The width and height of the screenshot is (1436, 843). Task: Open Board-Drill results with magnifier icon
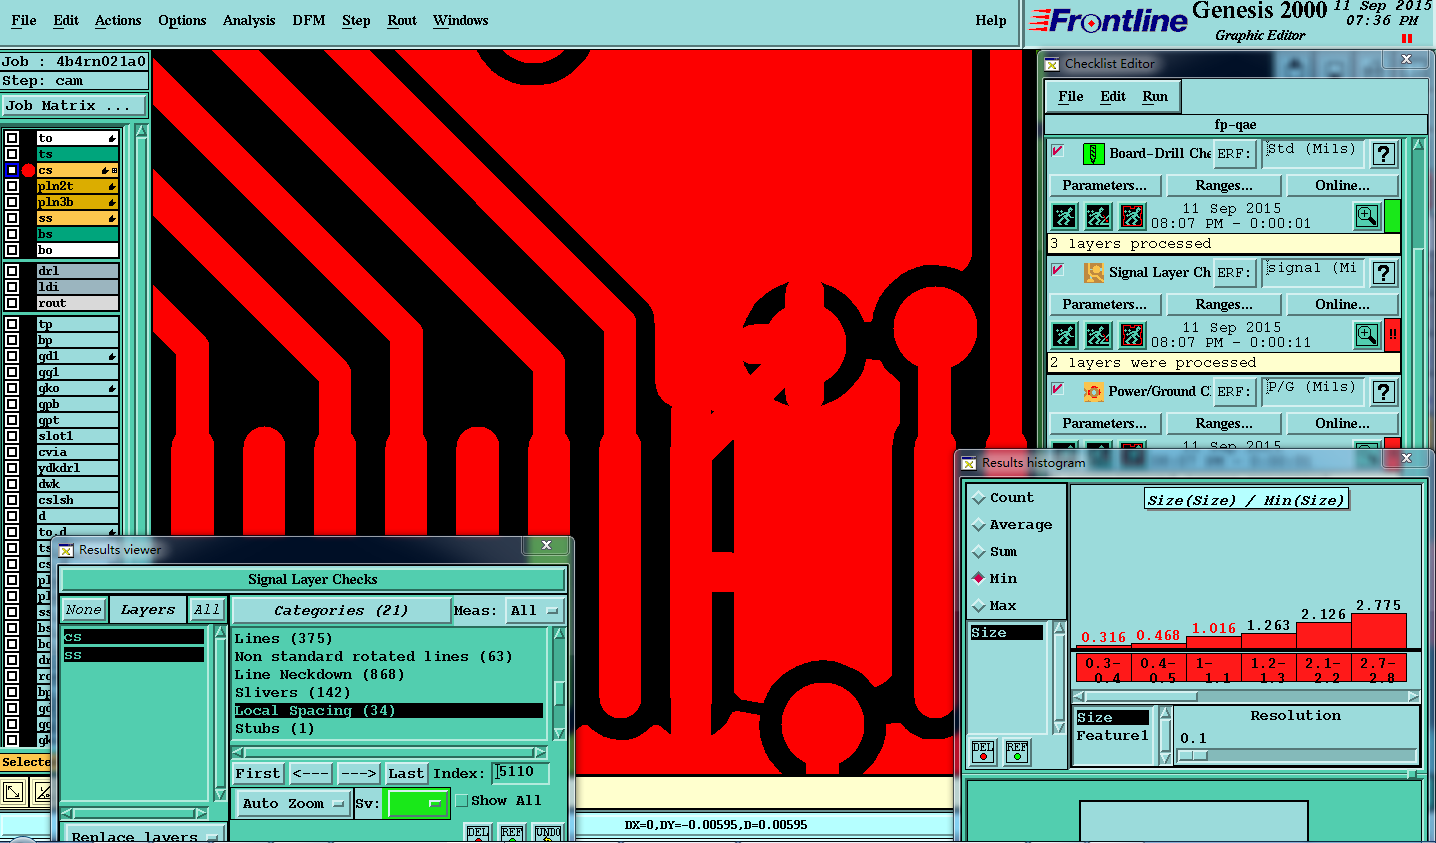coord(1367,216)
